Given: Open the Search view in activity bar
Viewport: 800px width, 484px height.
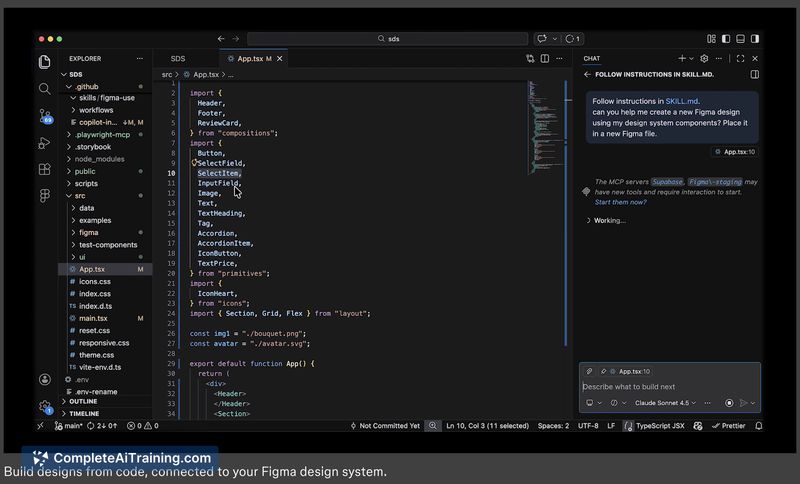Looking at the screenshot, I should [44, 89].
